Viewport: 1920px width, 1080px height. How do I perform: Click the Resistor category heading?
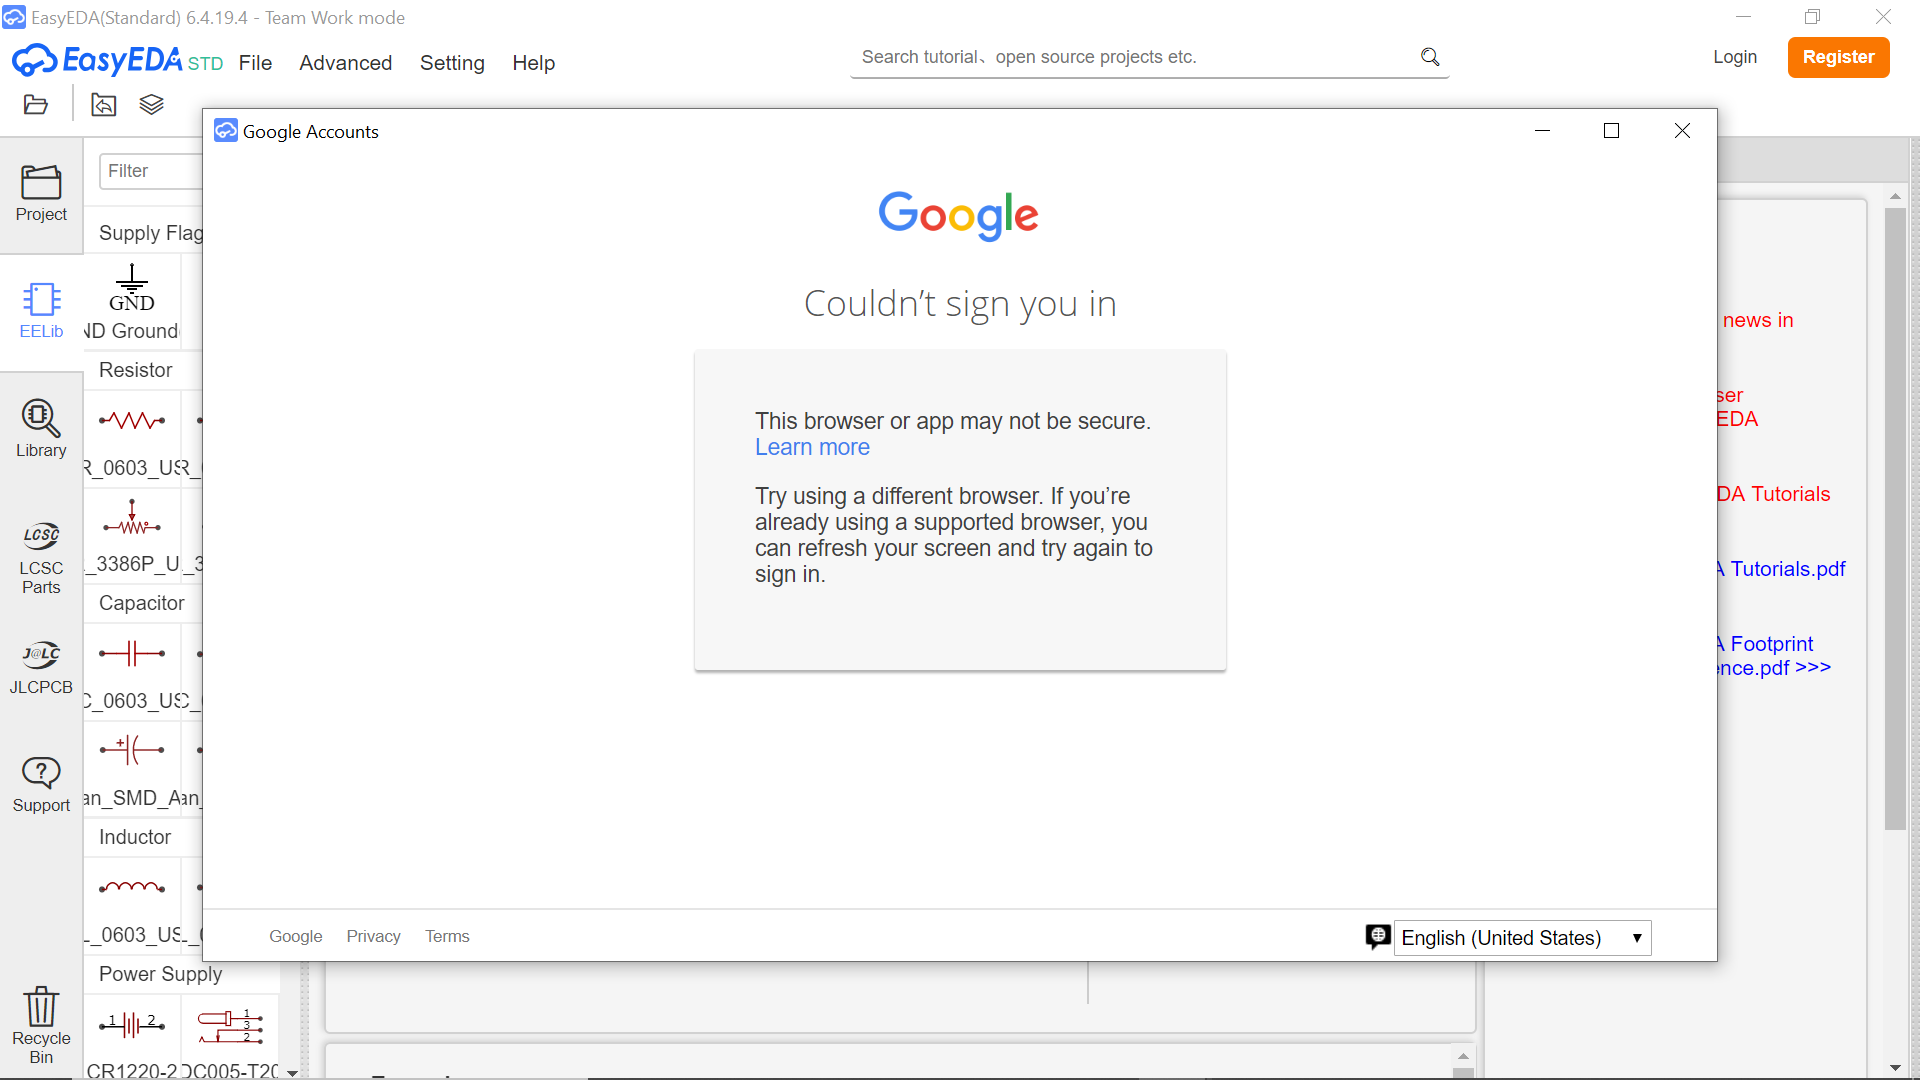pos(136,370)
